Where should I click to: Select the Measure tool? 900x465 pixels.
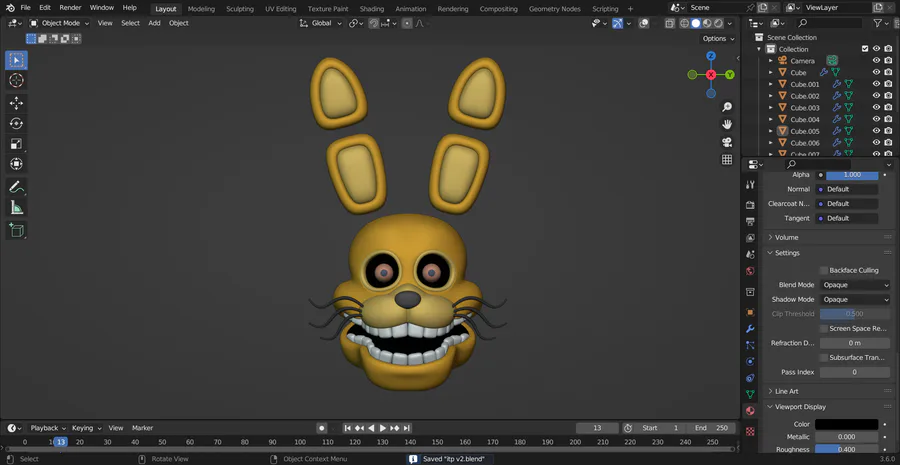tap(17, 207)
